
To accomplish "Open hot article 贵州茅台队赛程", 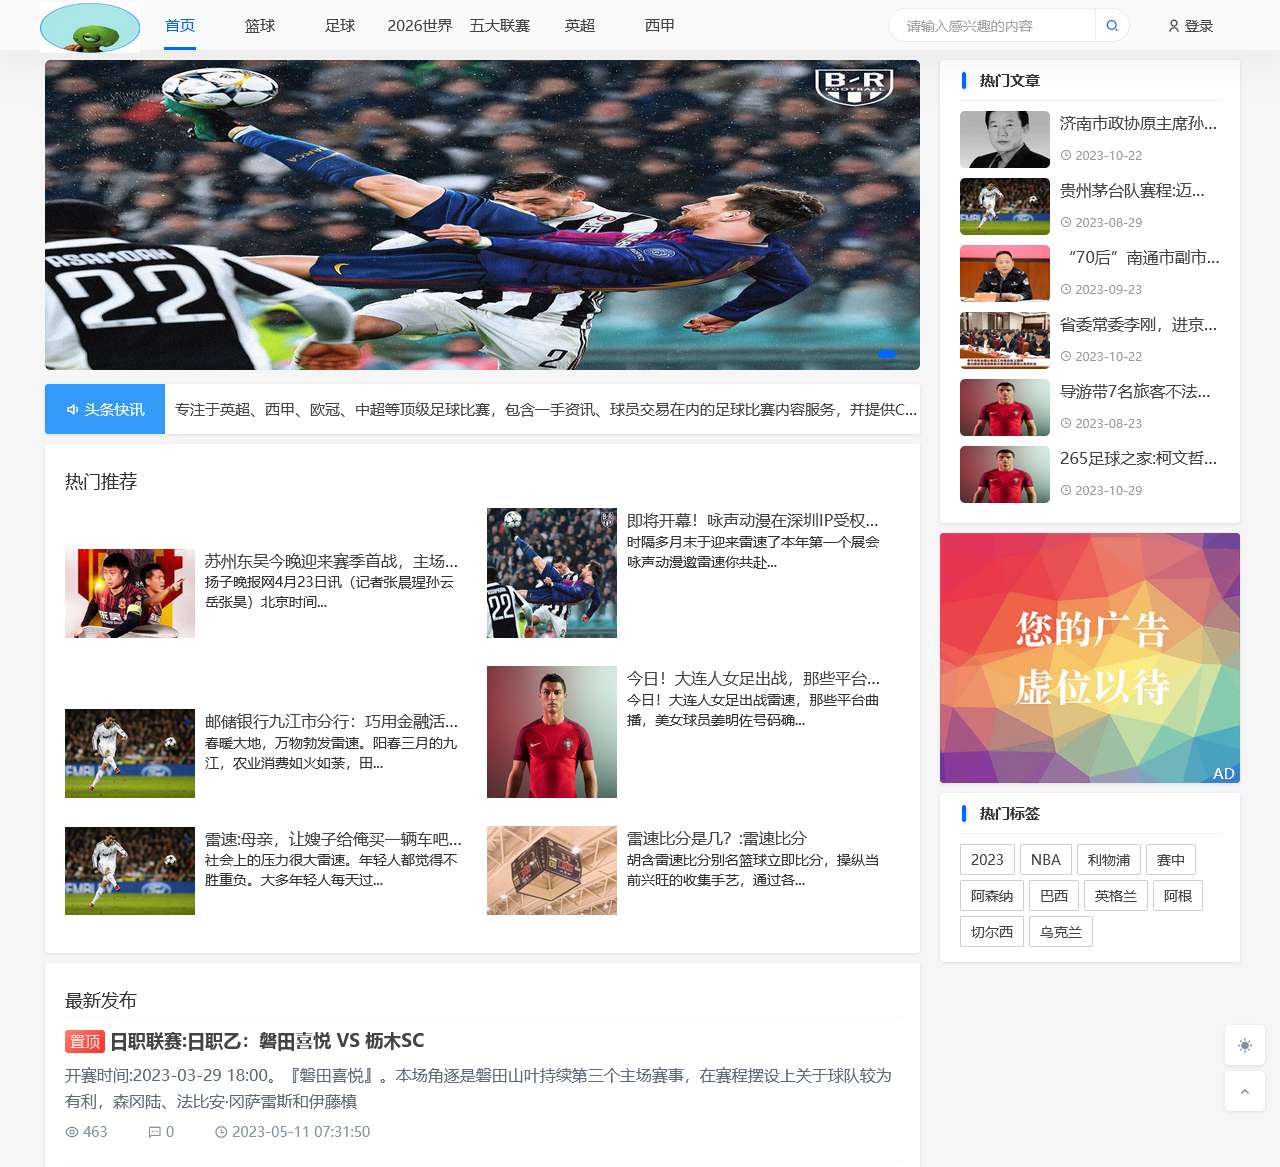I will pos(1132,191).
